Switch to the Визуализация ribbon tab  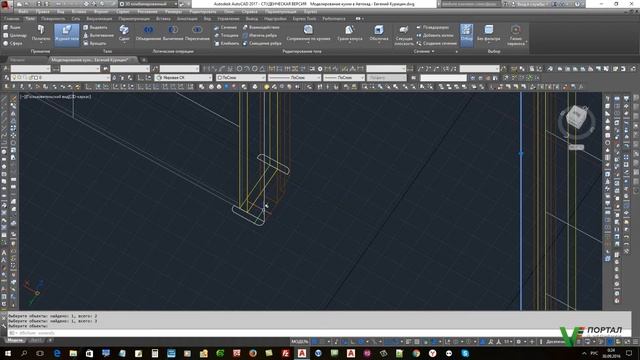coord(99,19)
